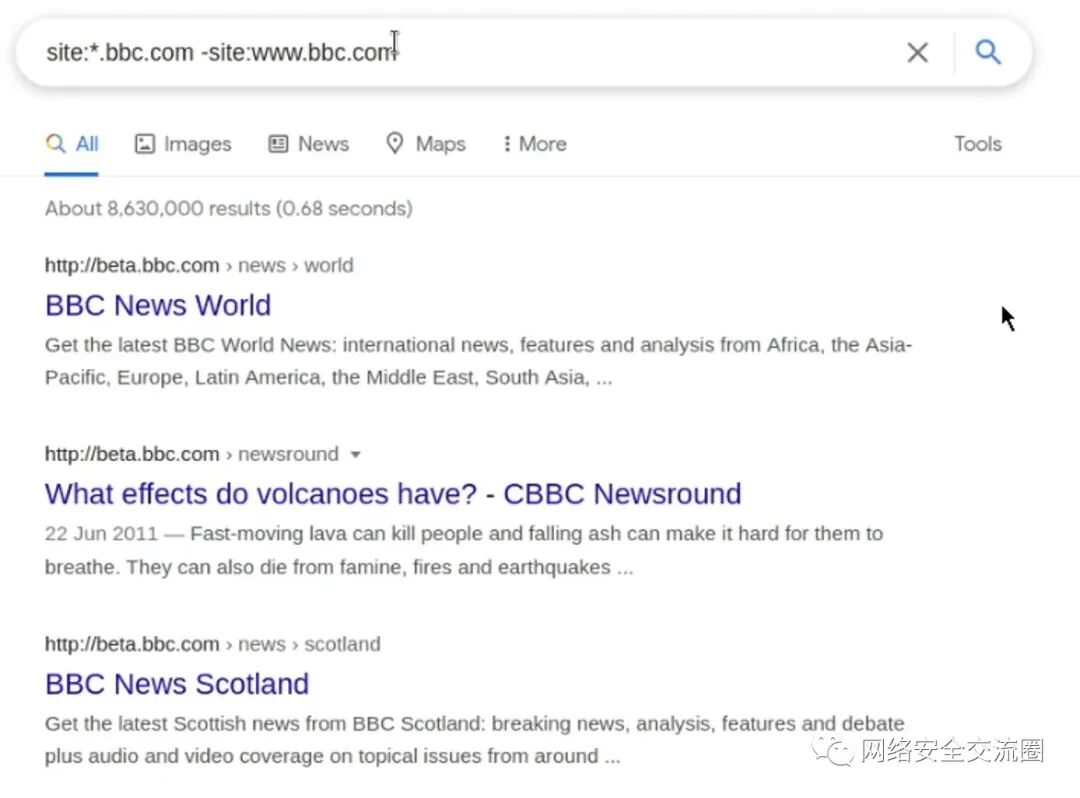Click the beta.bbc.com news scotland URL
Image resolution: width=1080 pixels, height=798 pixels.
[x=212, y=644]
